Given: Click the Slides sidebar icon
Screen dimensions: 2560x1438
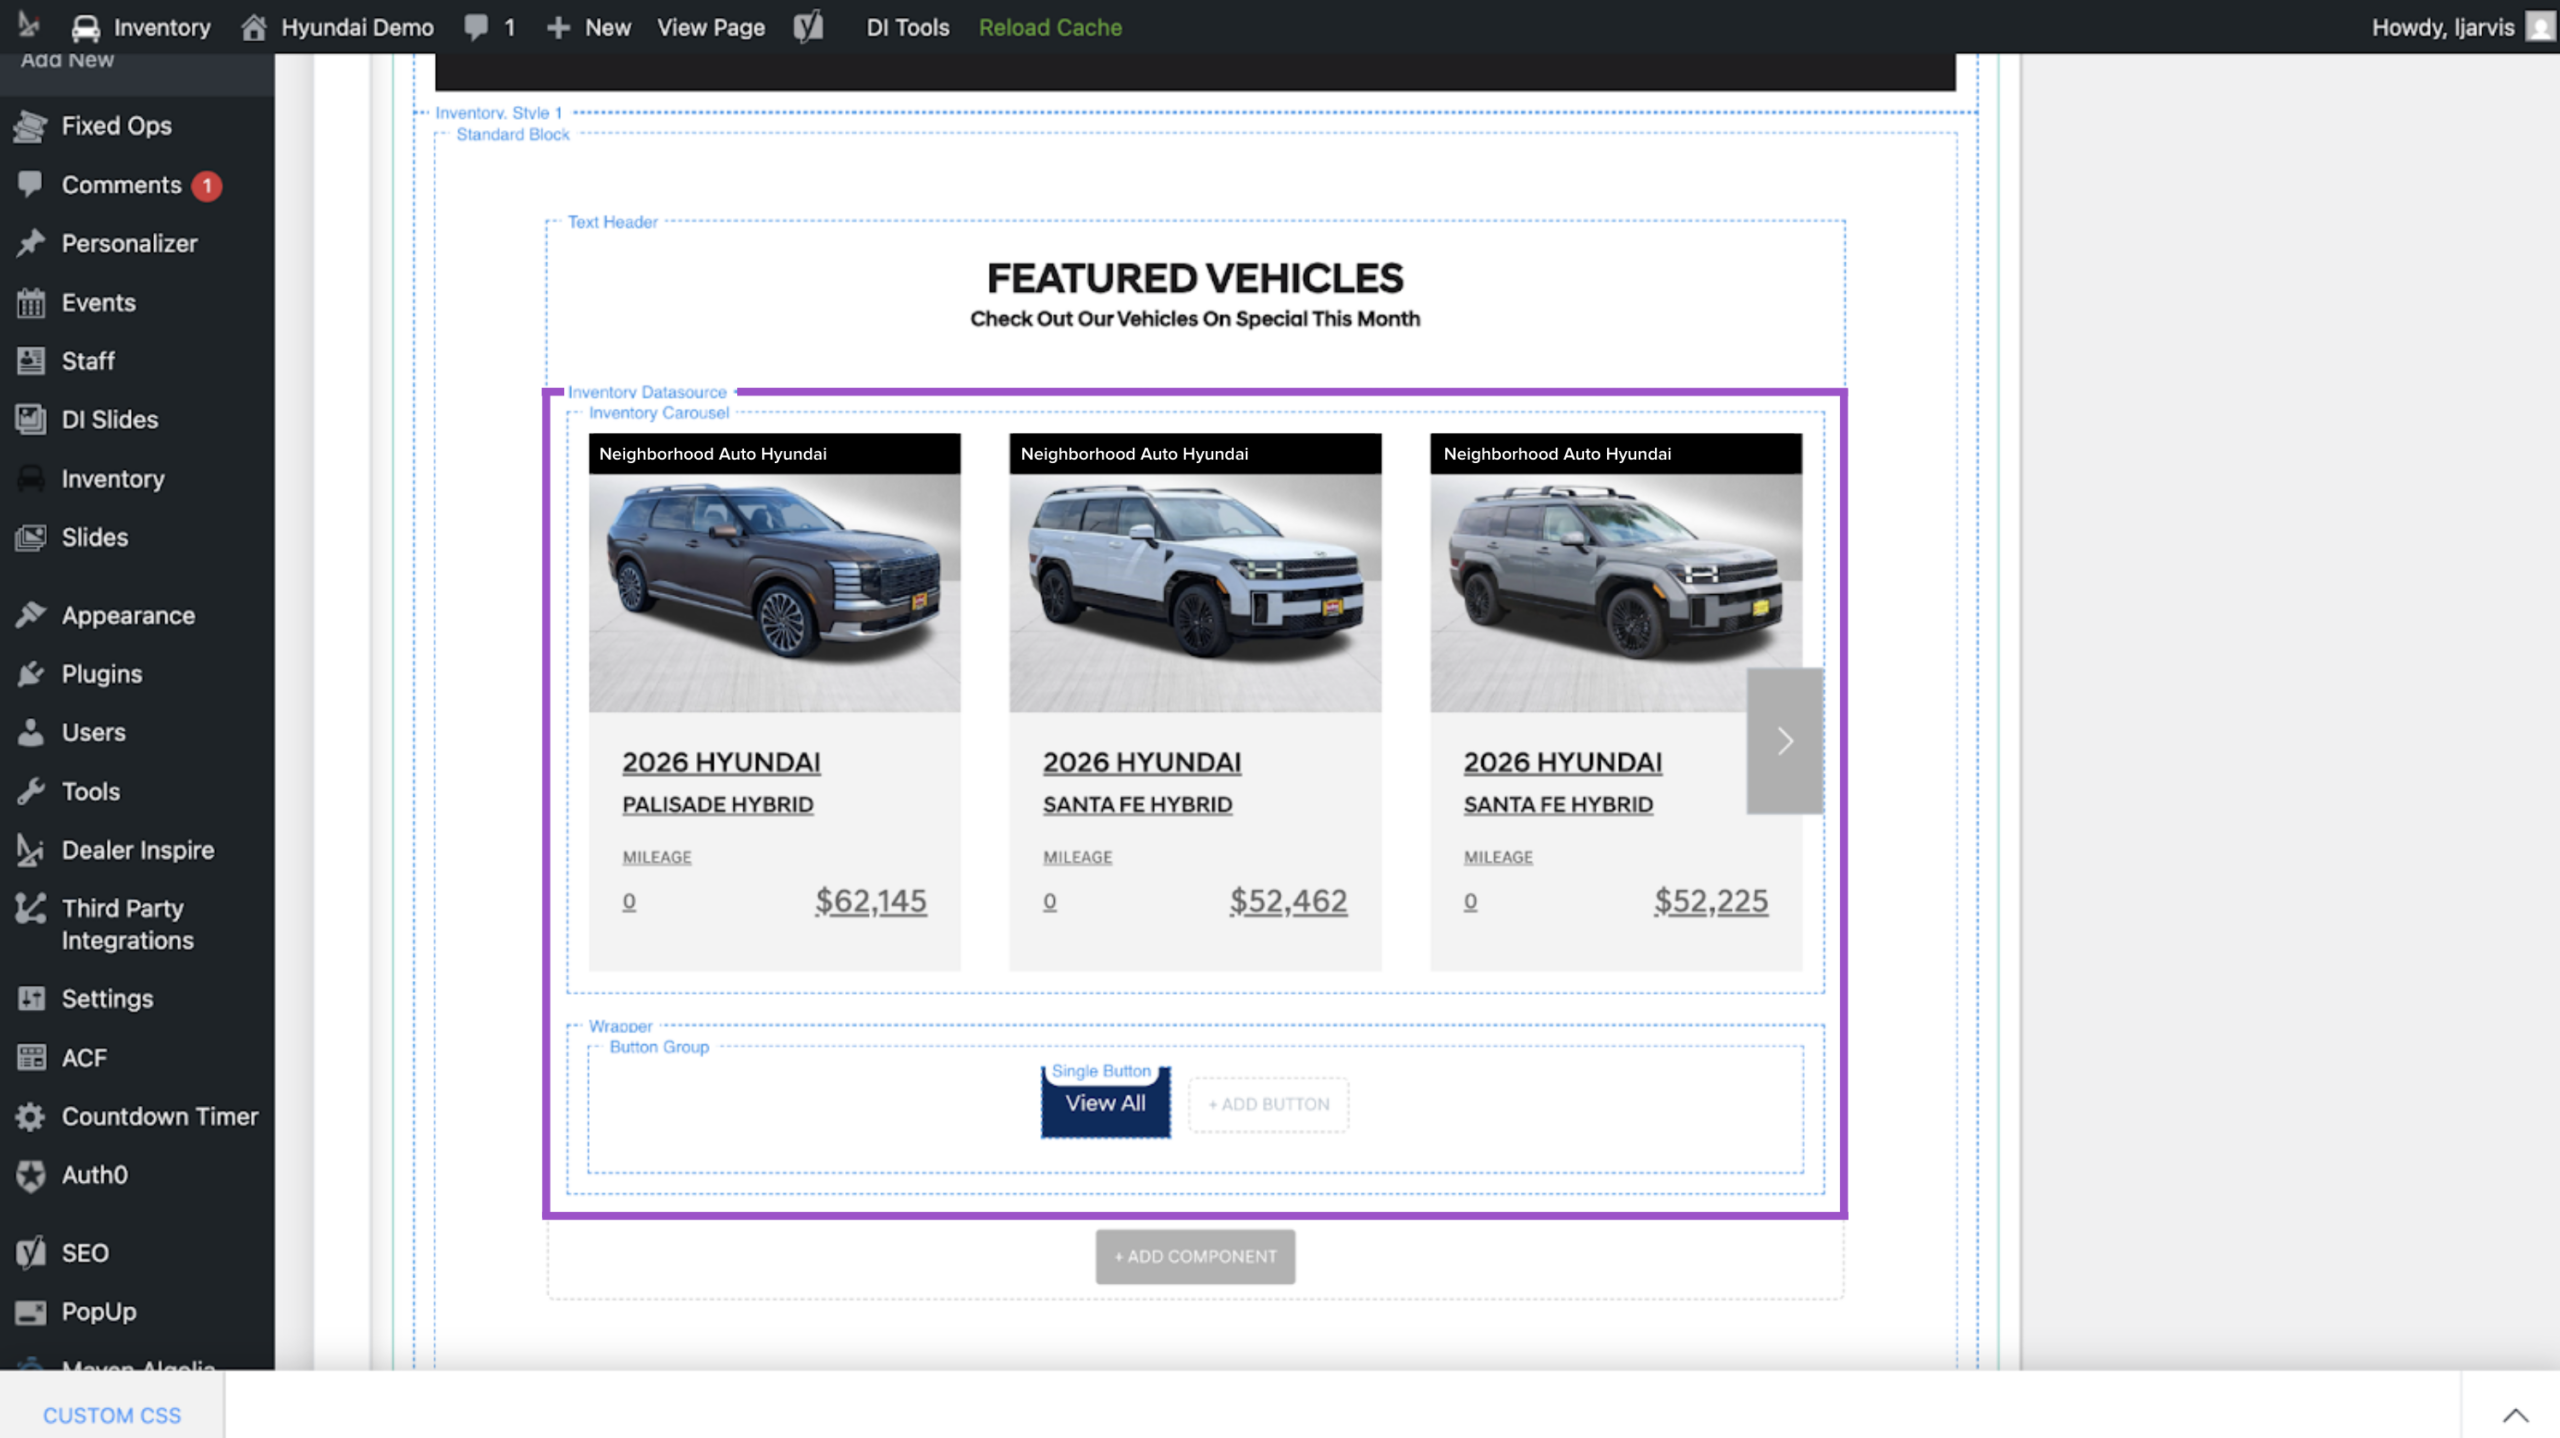Looking at the screenshot, I should [31, 538].
